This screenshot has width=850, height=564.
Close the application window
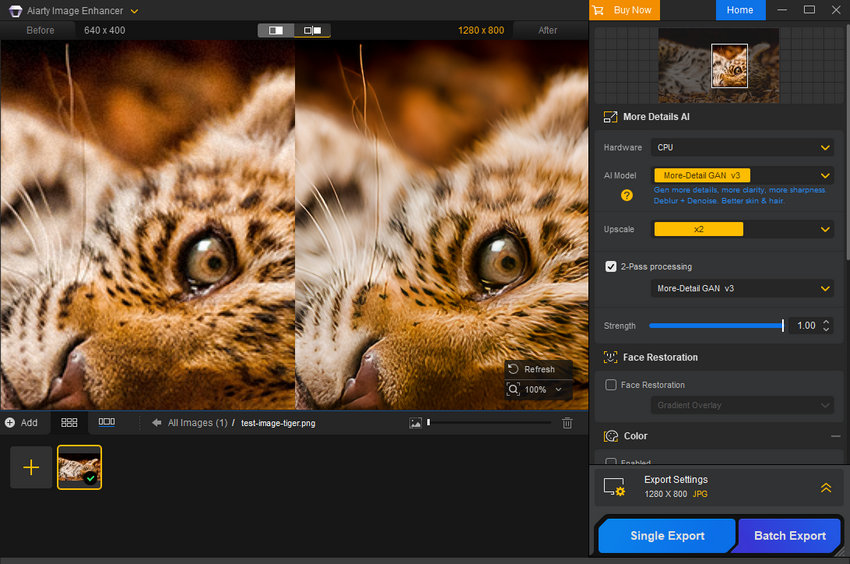click(x=836, y=10)
